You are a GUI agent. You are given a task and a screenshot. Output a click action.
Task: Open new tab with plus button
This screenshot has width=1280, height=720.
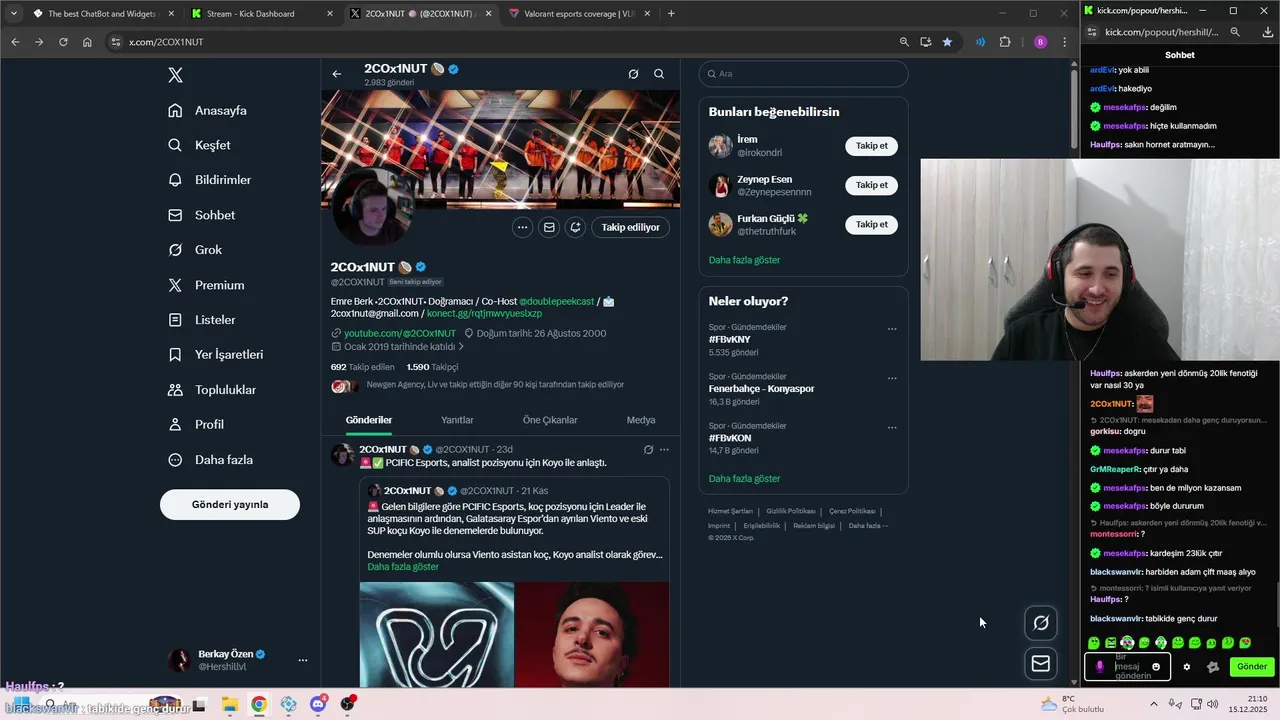[x=671, y=14]
